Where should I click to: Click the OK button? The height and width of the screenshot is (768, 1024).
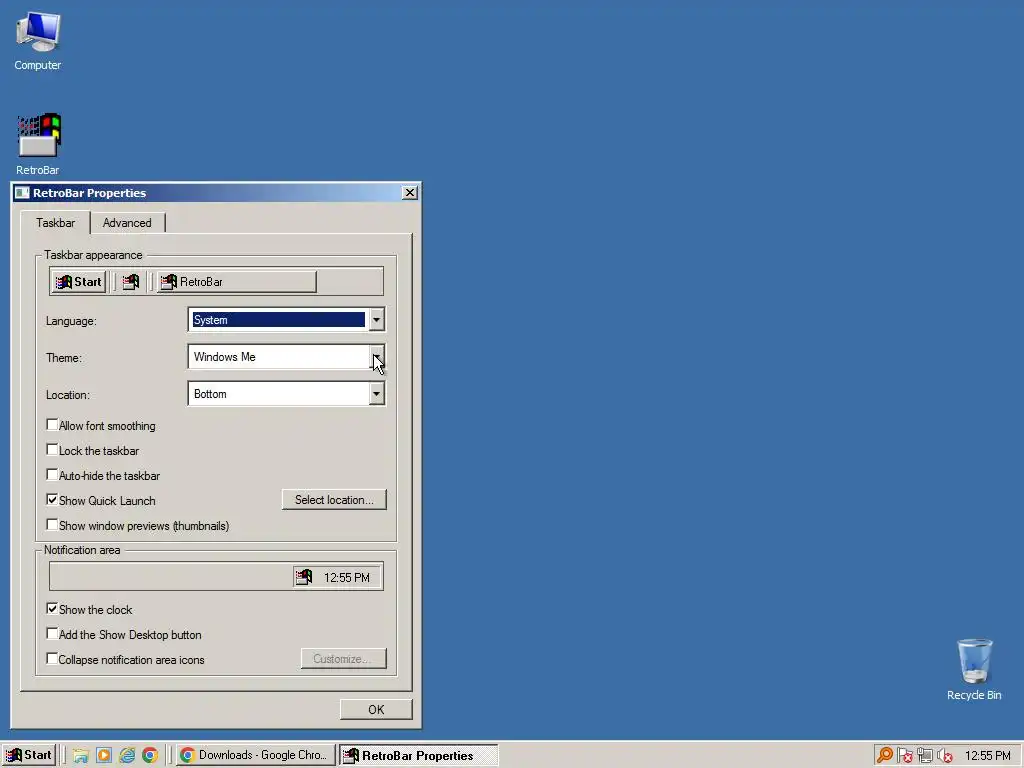coord(376,709)
